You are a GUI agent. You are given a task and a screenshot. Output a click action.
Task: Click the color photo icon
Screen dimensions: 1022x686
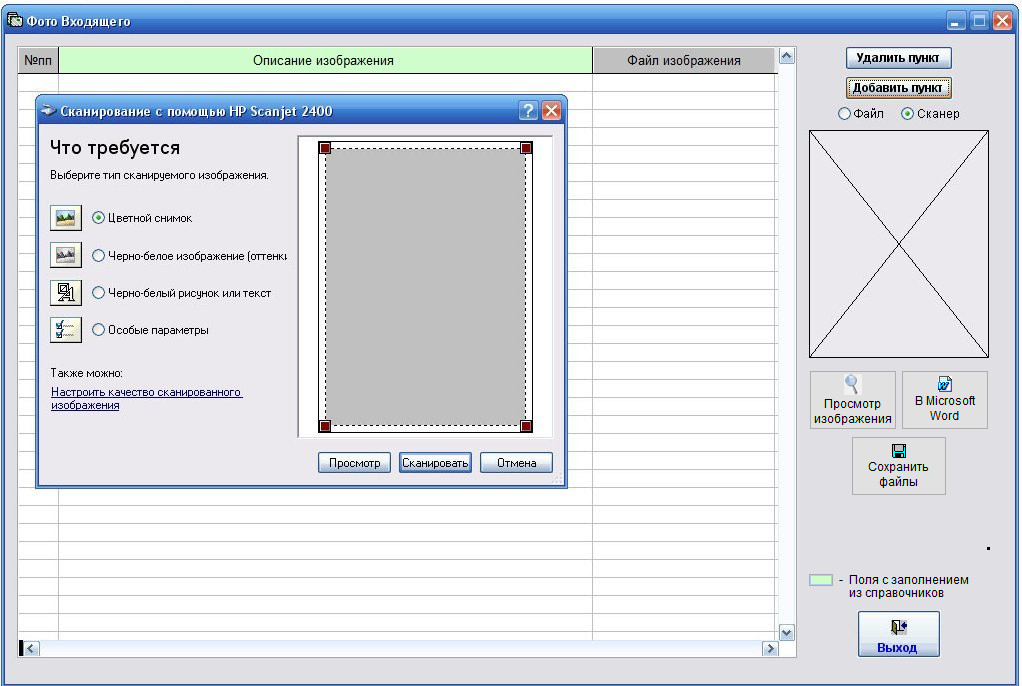point(66,218)
